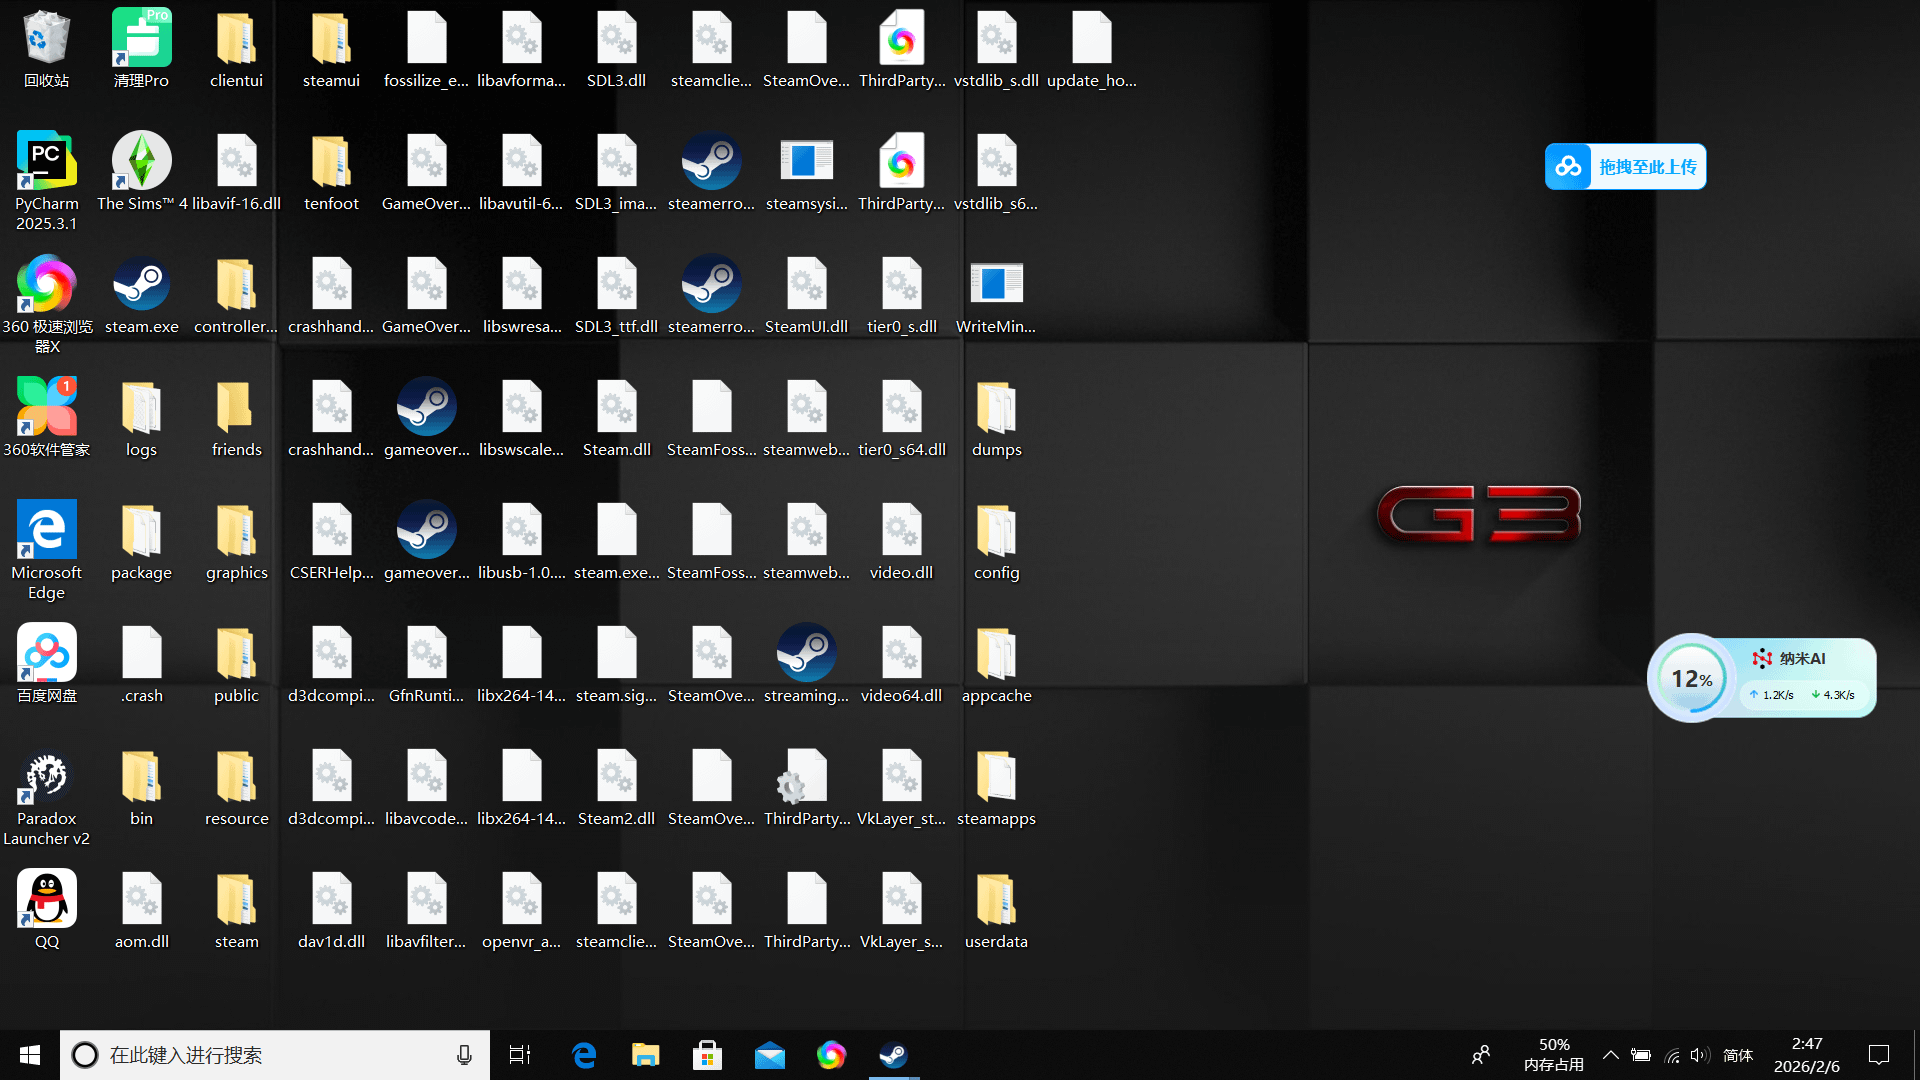
Task: Click the search box microphone icon
Action: click(464, 1055)
